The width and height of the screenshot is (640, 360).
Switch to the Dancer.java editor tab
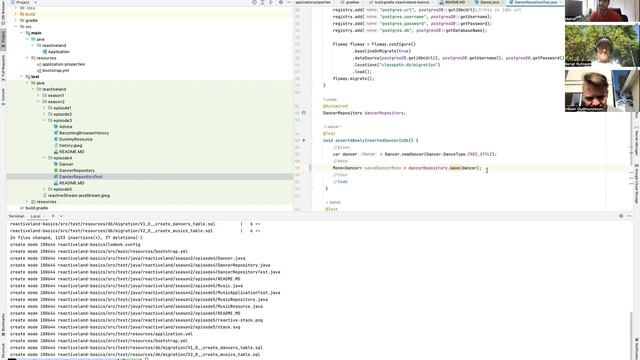tap(489, 2)
